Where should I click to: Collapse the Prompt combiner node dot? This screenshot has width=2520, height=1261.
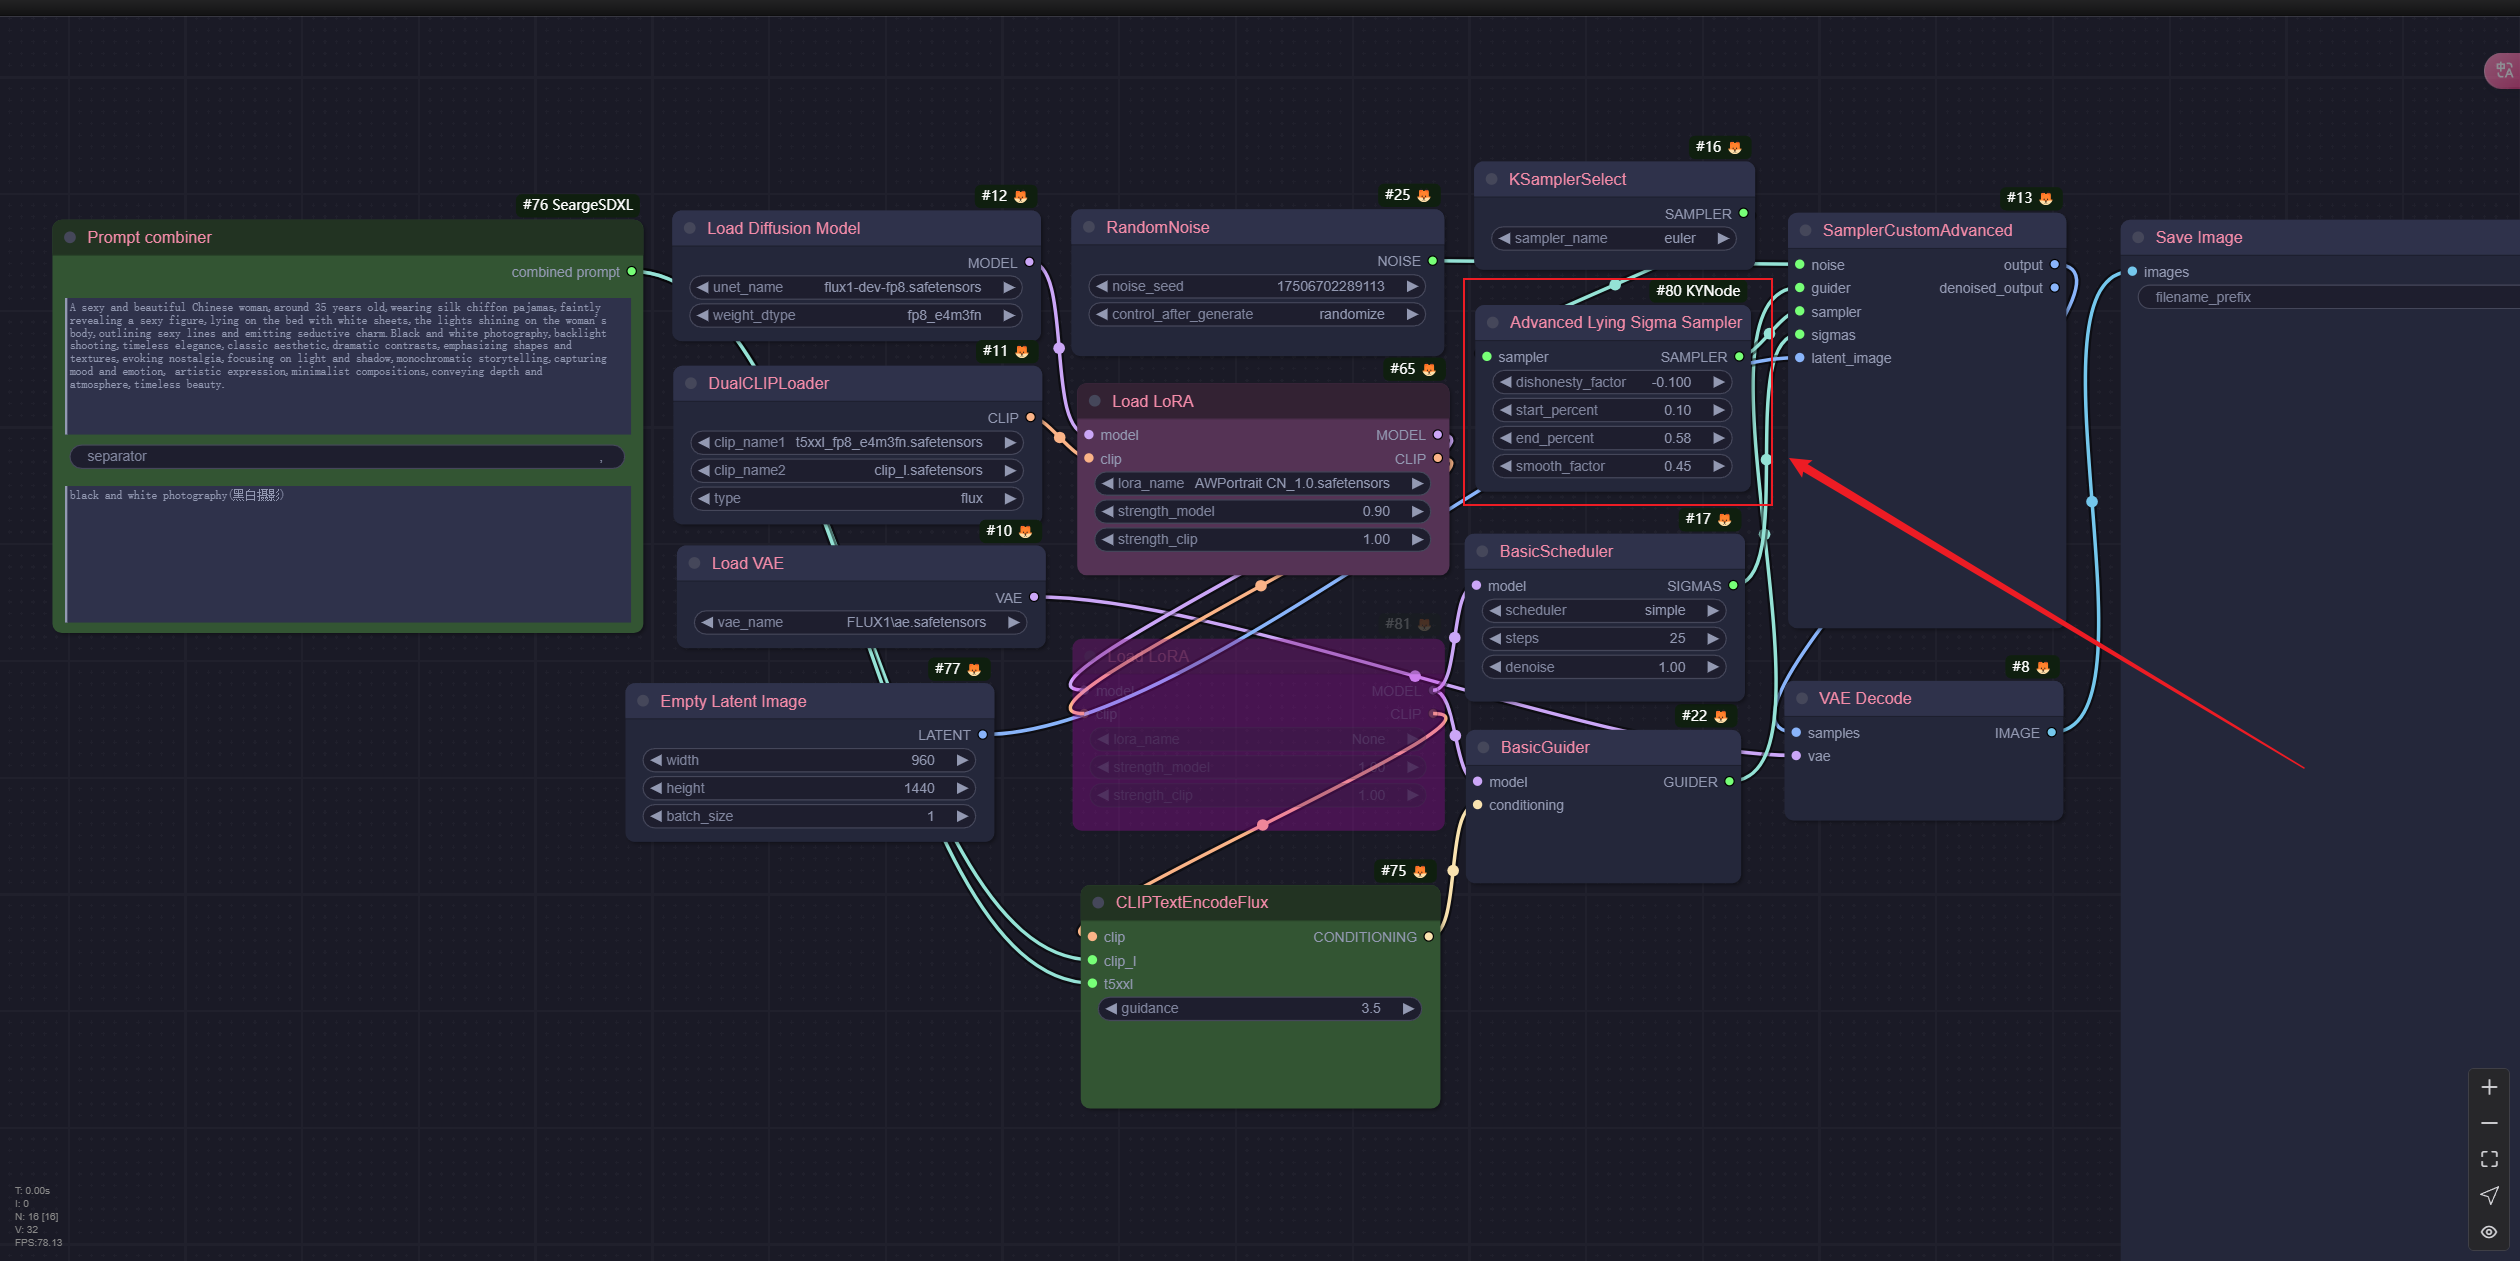tap(70, 237)
